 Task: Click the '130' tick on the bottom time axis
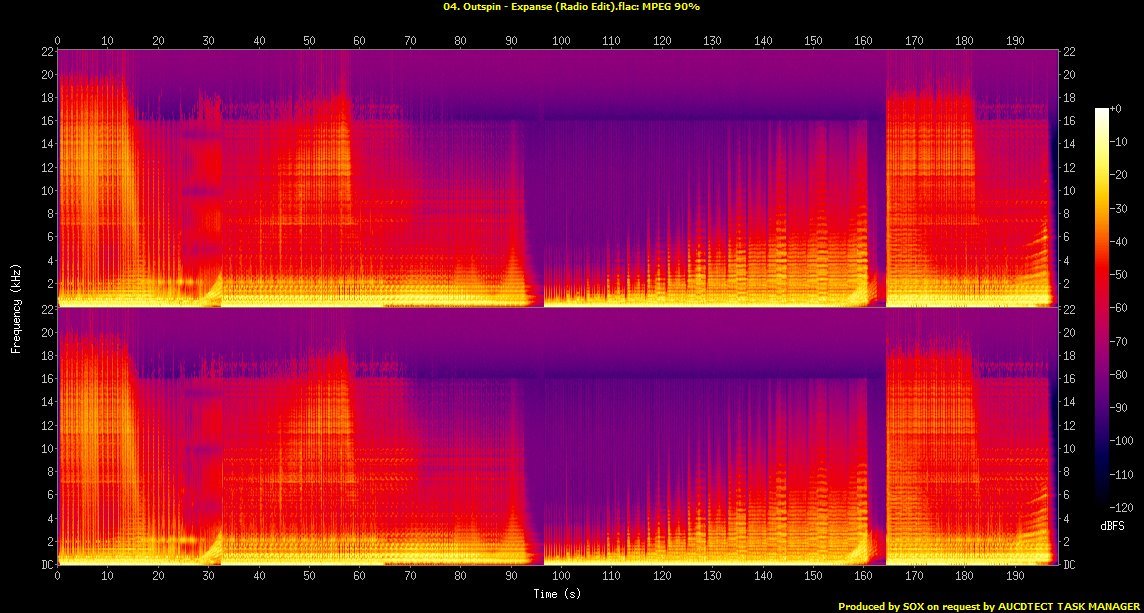click(x=712, y=577)
